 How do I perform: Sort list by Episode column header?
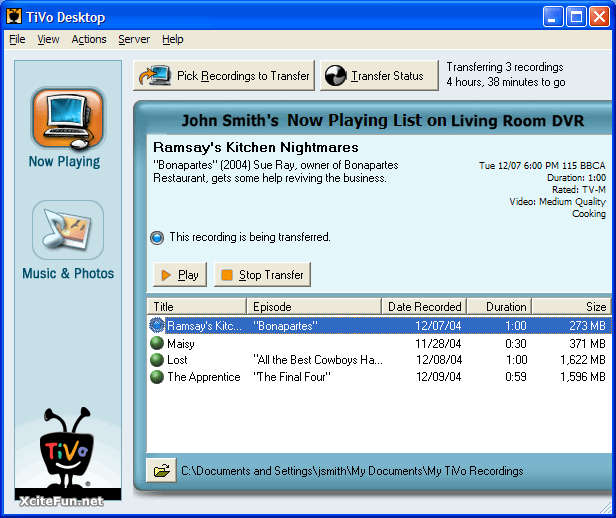point(314,306)
